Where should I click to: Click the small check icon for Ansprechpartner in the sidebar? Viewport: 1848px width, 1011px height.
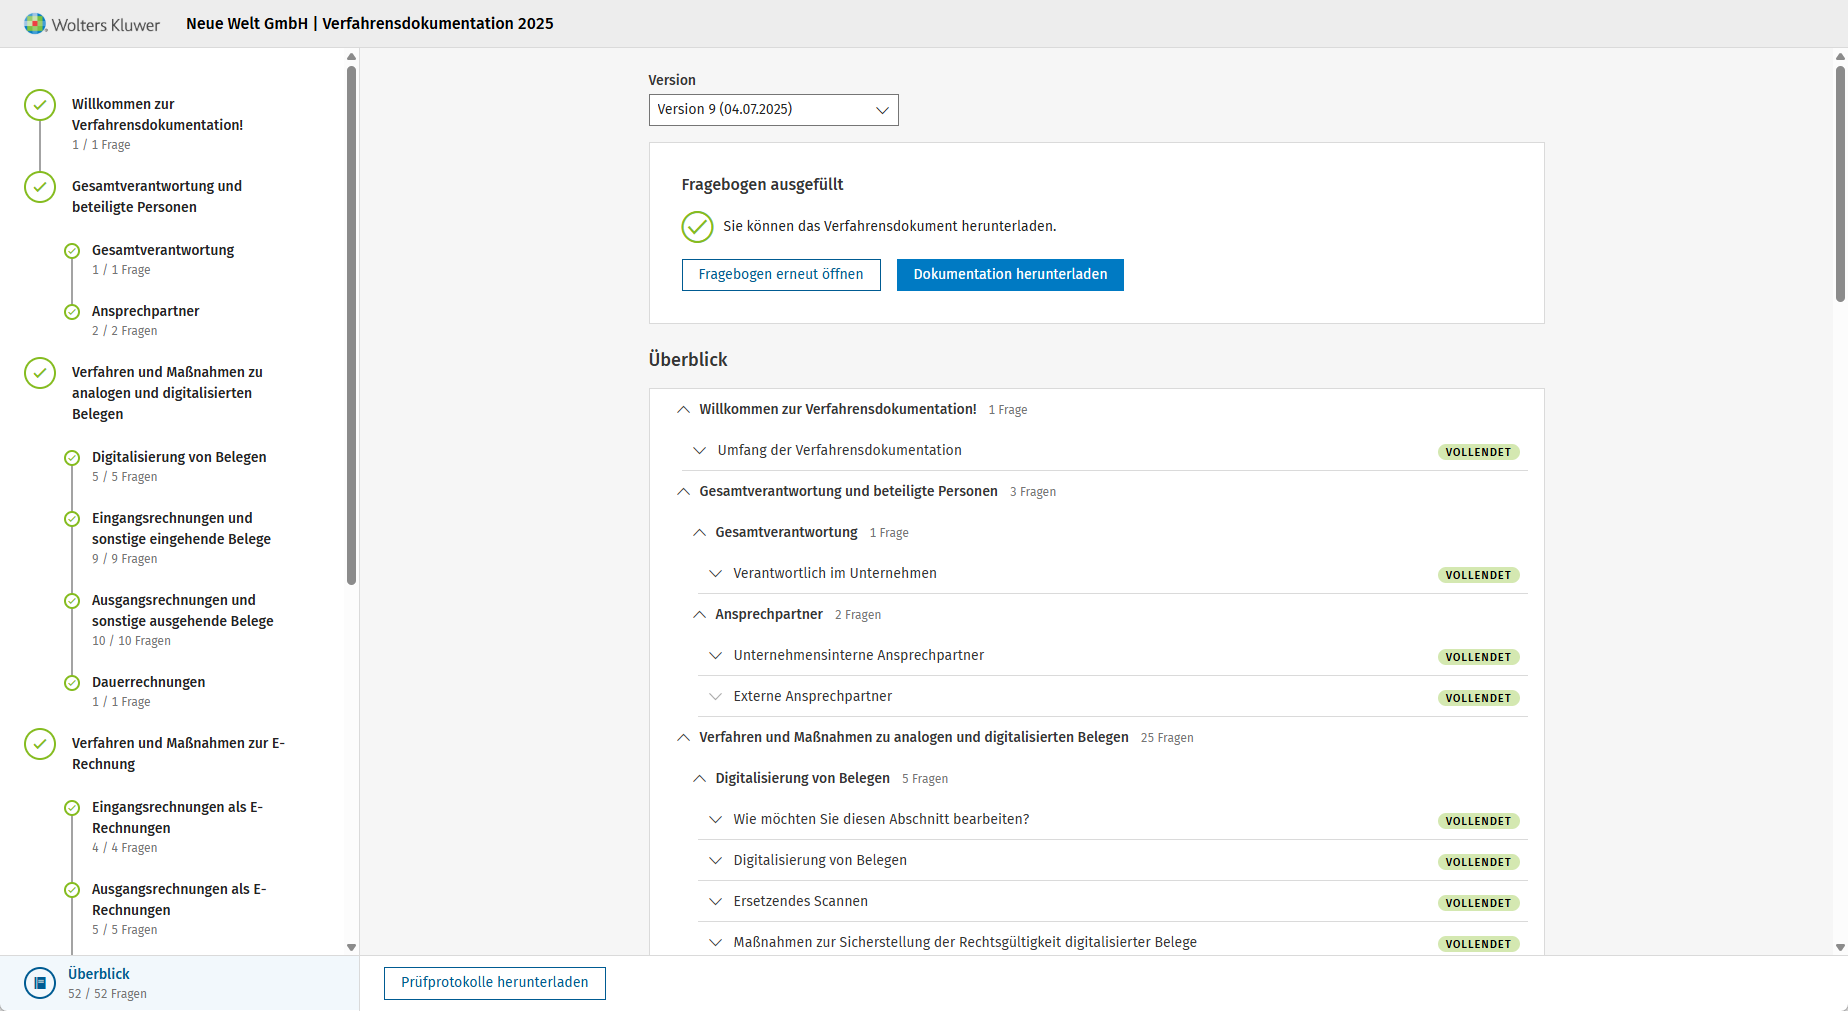coord(72,312)
